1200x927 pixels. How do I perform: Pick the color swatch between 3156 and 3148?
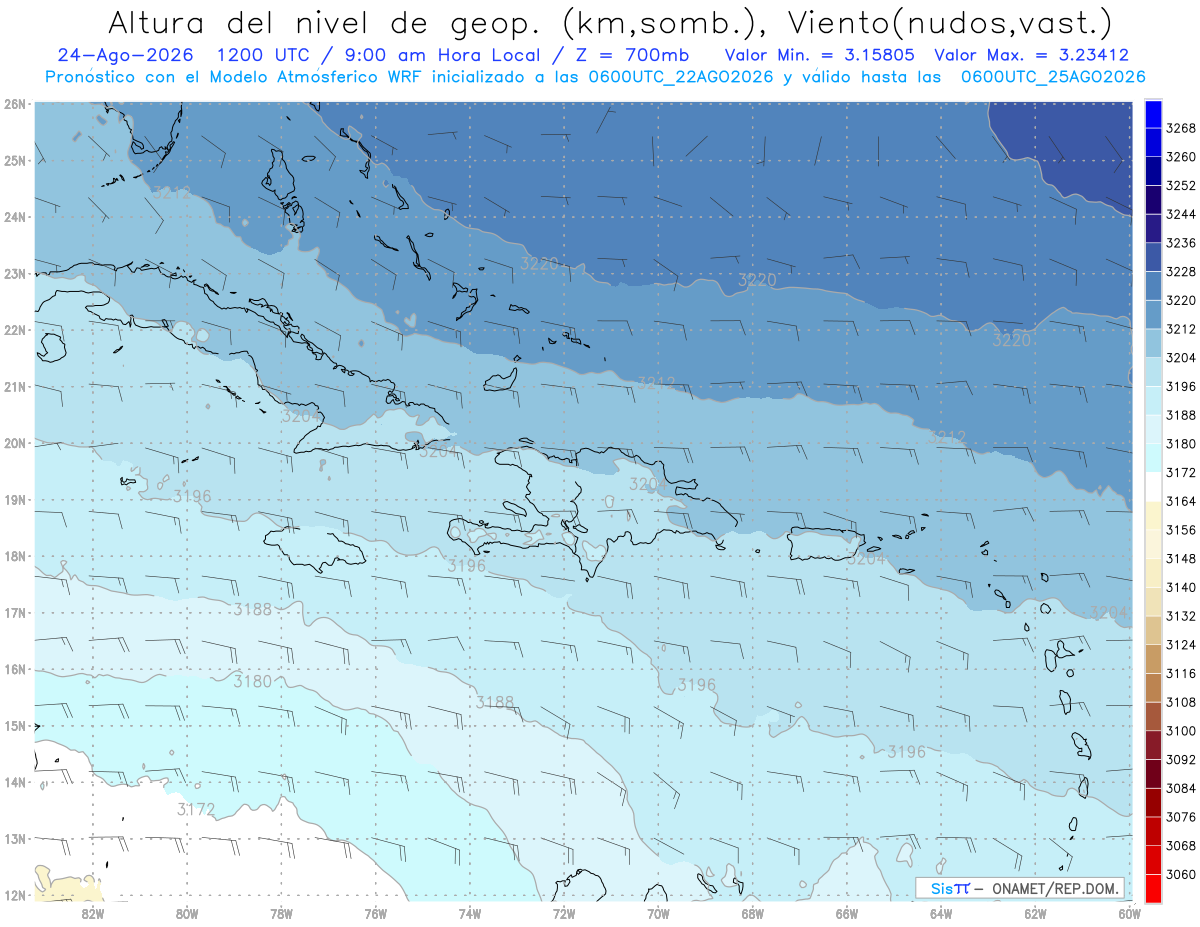(x=1153, y=544)
